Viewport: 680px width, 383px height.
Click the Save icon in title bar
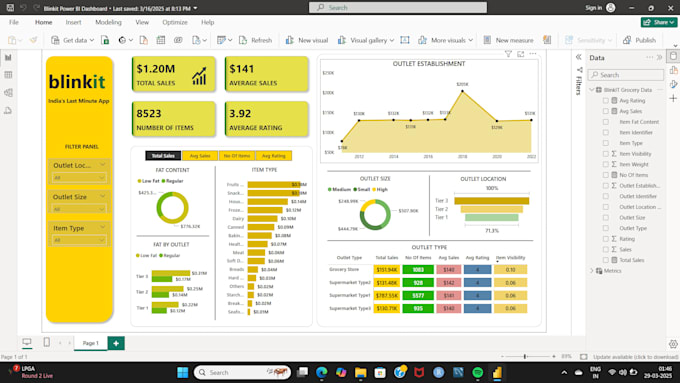coord(10,8)
